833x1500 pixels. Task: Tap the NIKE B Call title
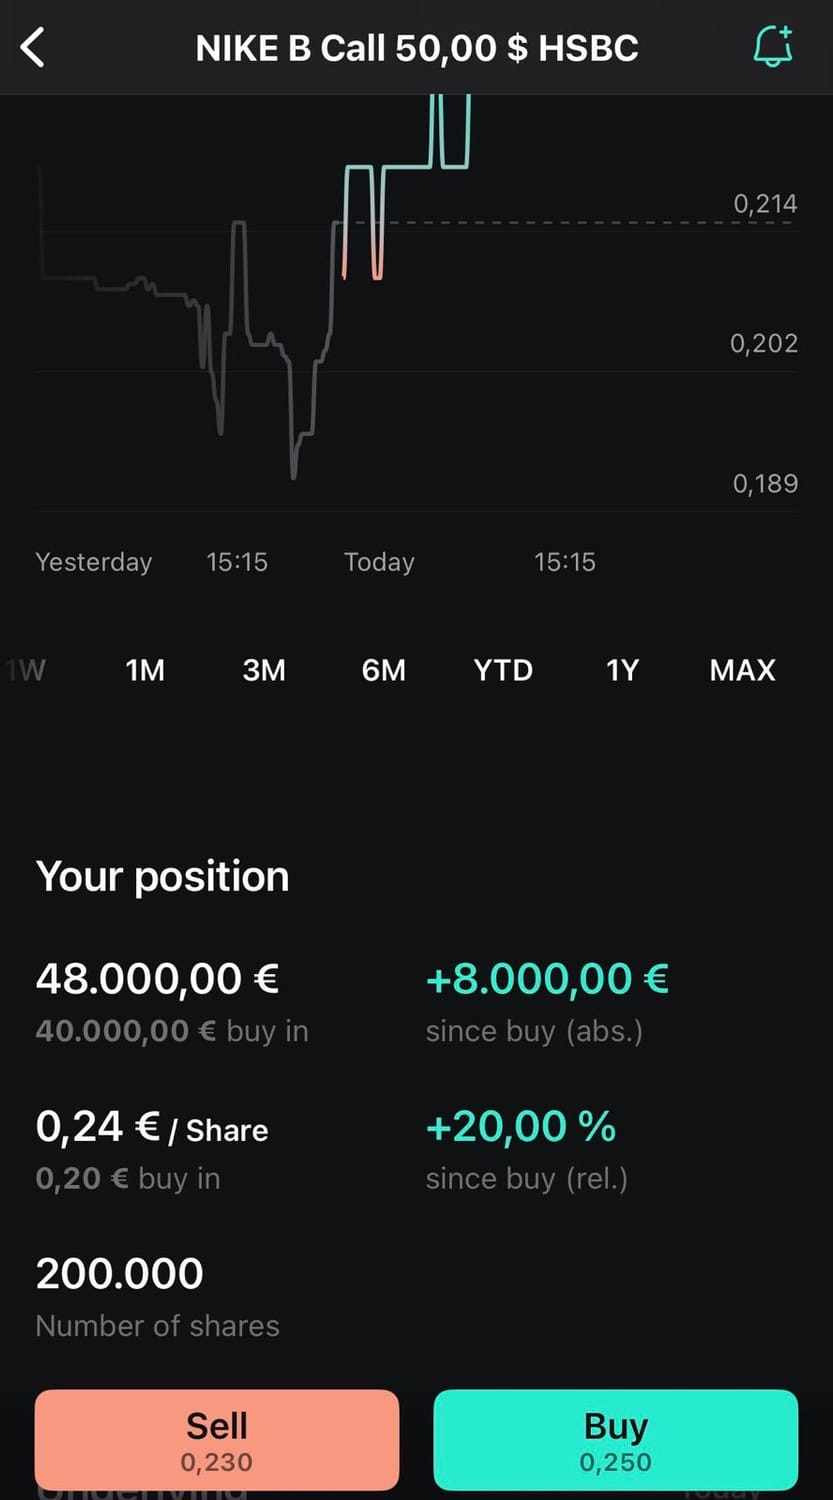(417, 48)
